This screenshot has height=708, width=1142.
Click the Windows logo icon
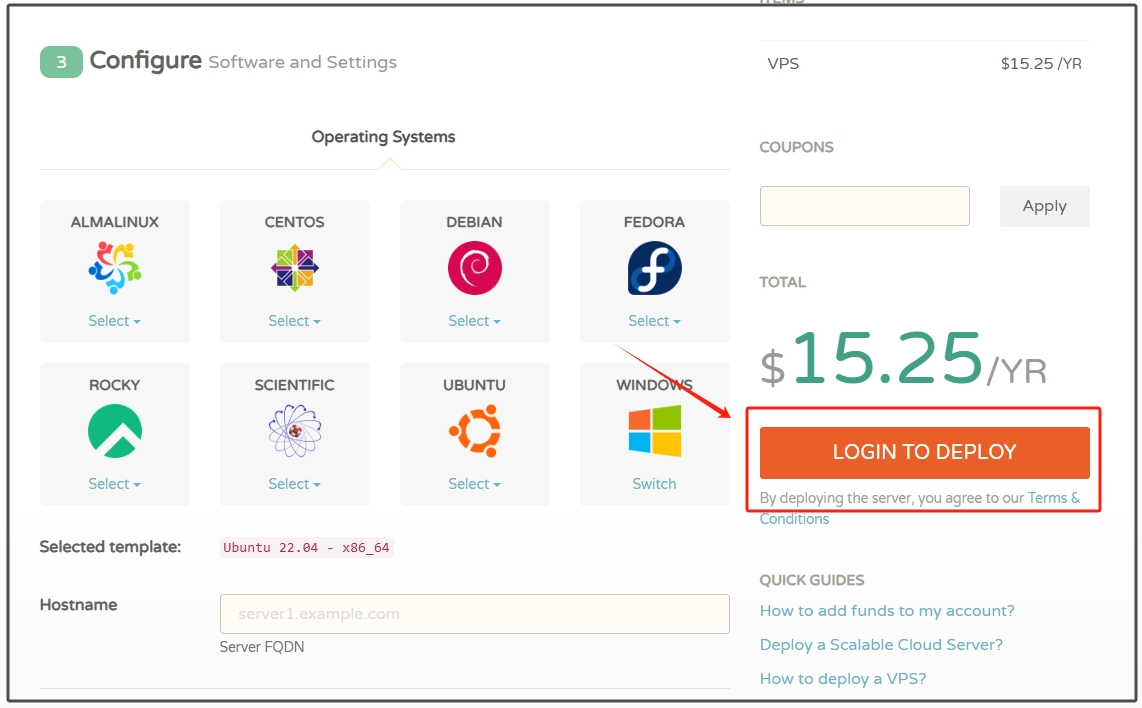coord(655,431)
